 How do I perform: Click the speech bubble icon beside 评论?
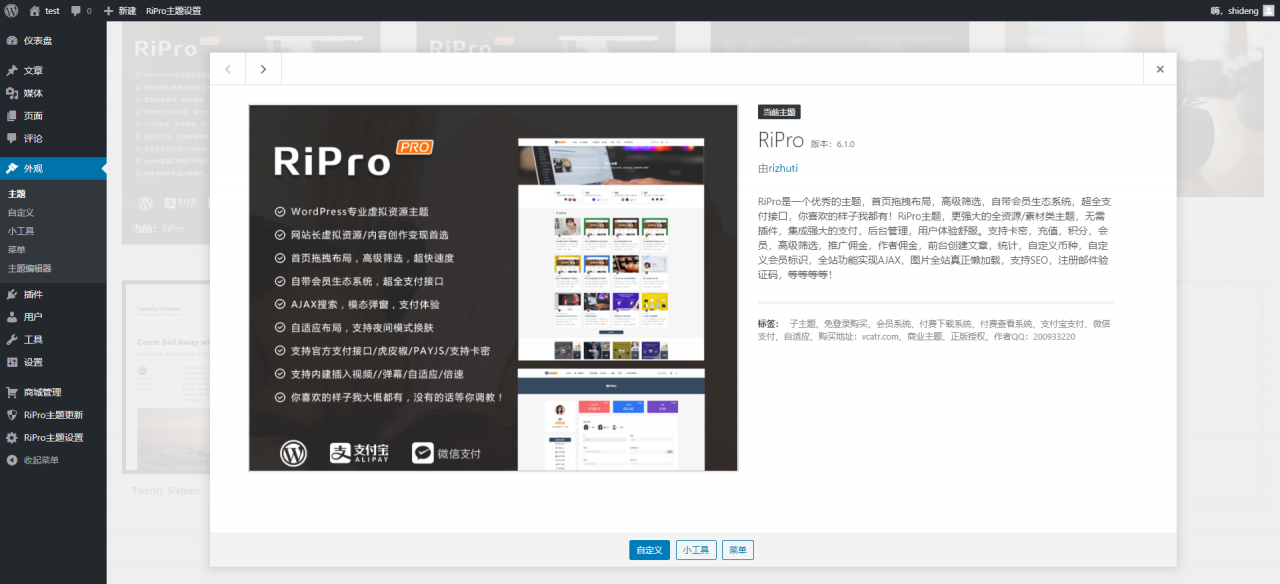(12, 138)
